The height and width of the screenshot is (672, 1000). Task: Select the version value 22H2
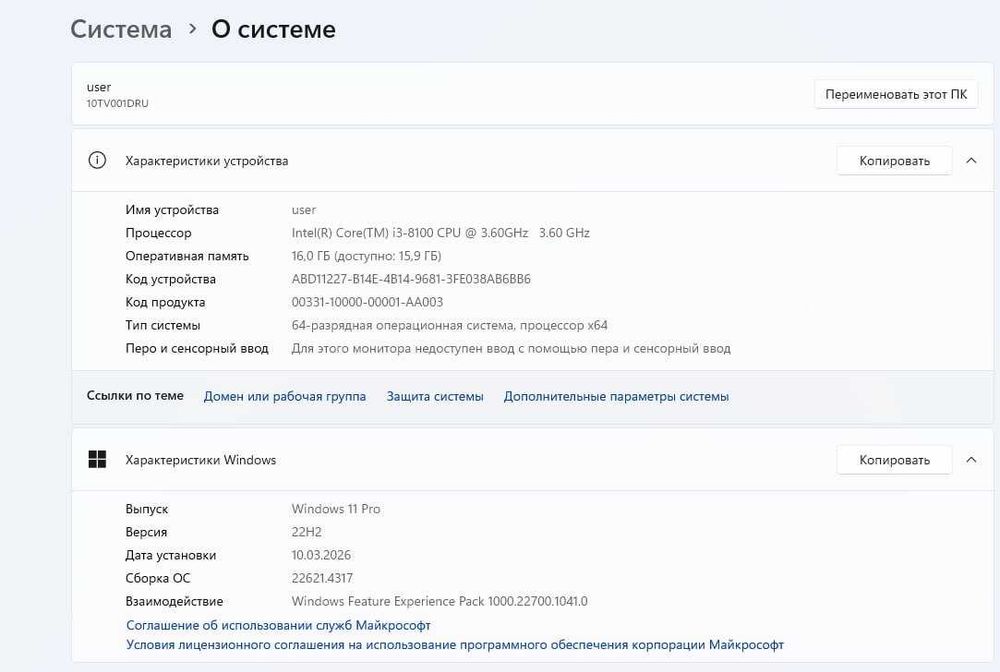click(x=306, y=532)
